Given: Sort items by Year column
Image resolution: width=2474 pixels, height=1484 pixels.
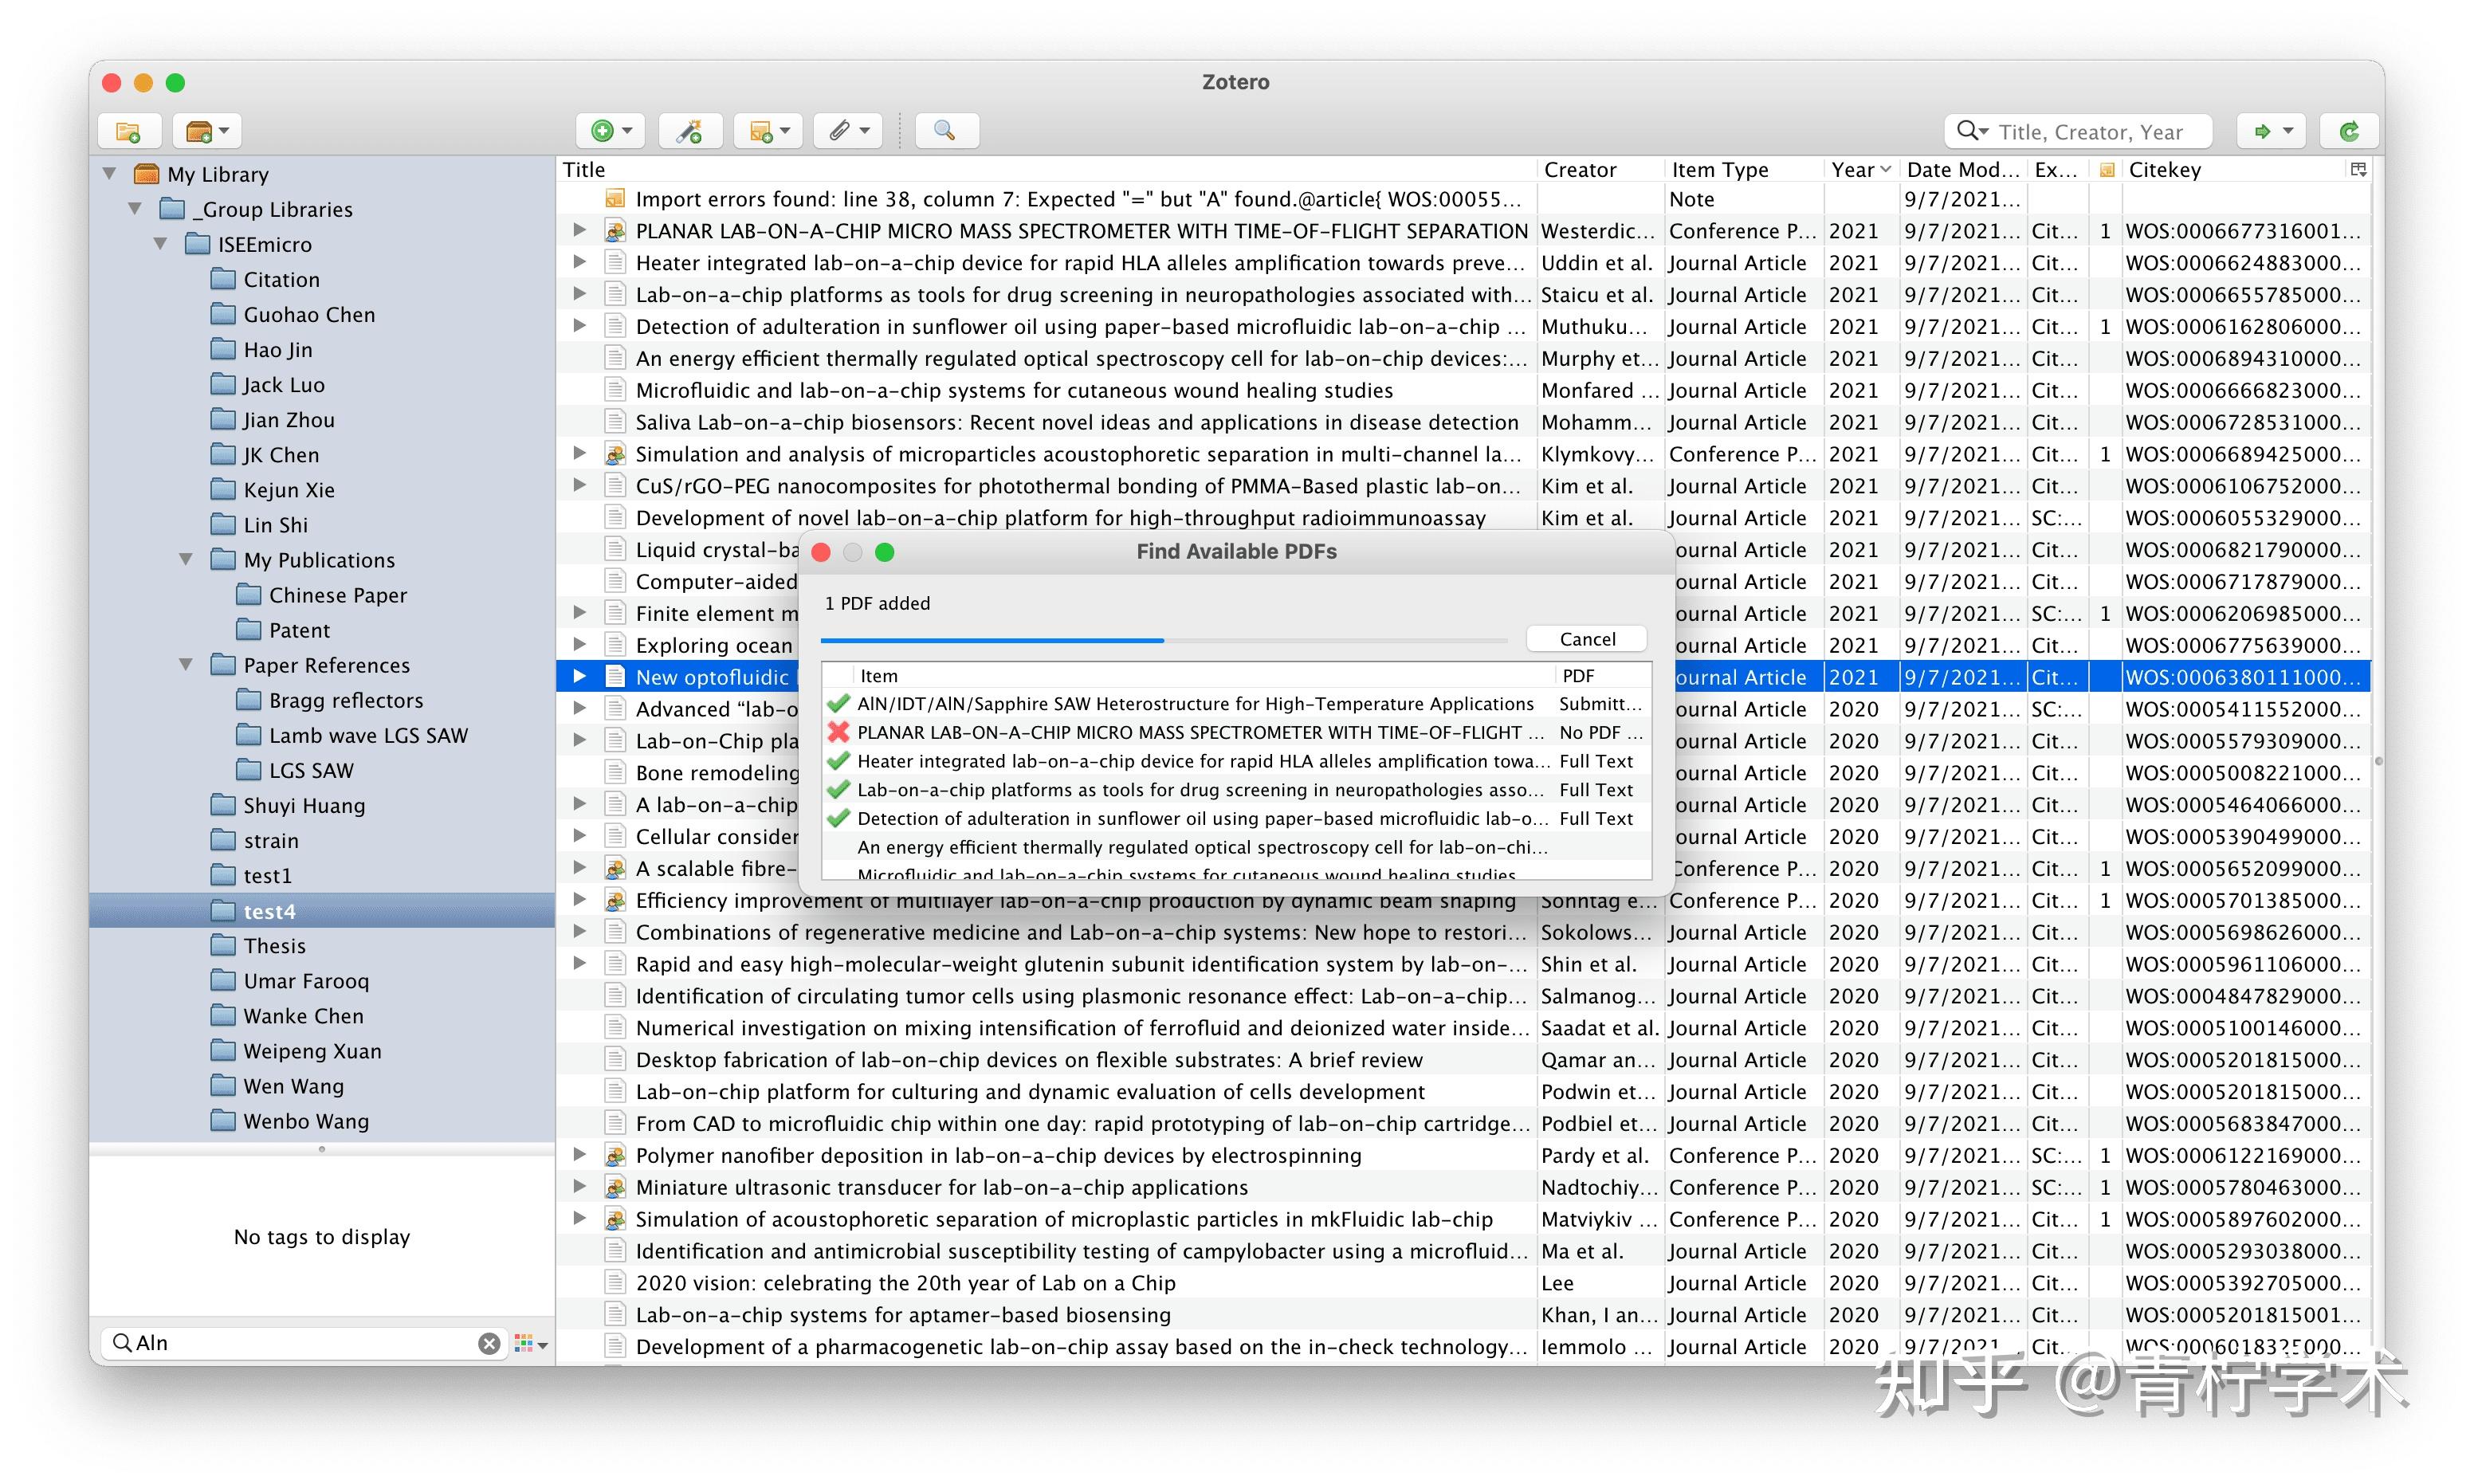Looking at the screenshot, I should coord(1861,169).
